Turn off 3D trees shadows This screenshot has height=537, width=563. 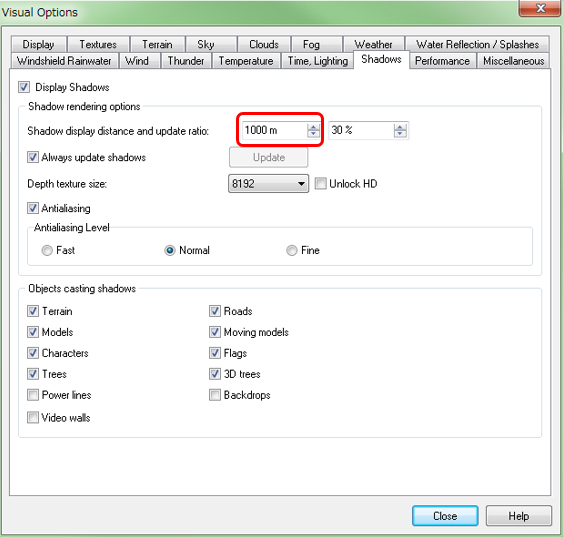point(215,374)
